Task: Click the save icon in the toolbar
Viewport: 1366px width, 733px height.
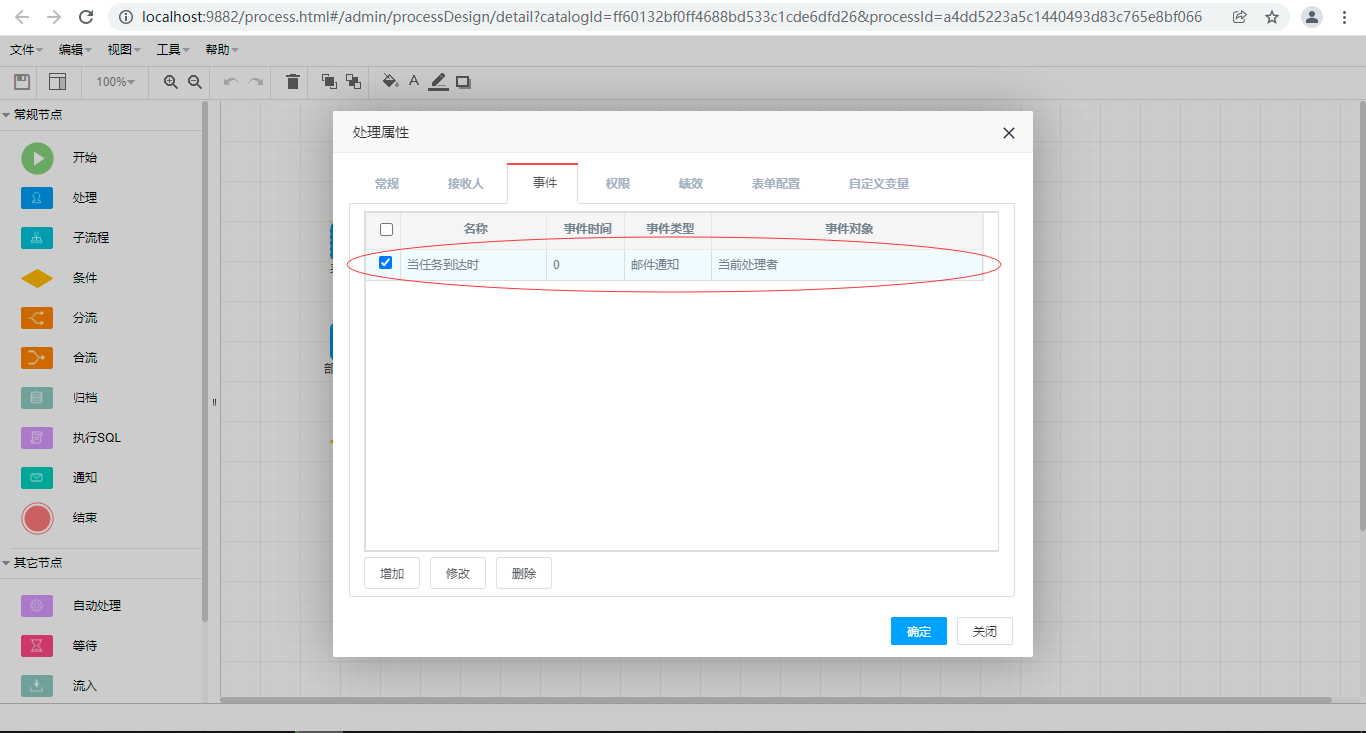Action: tap(21, 82)
